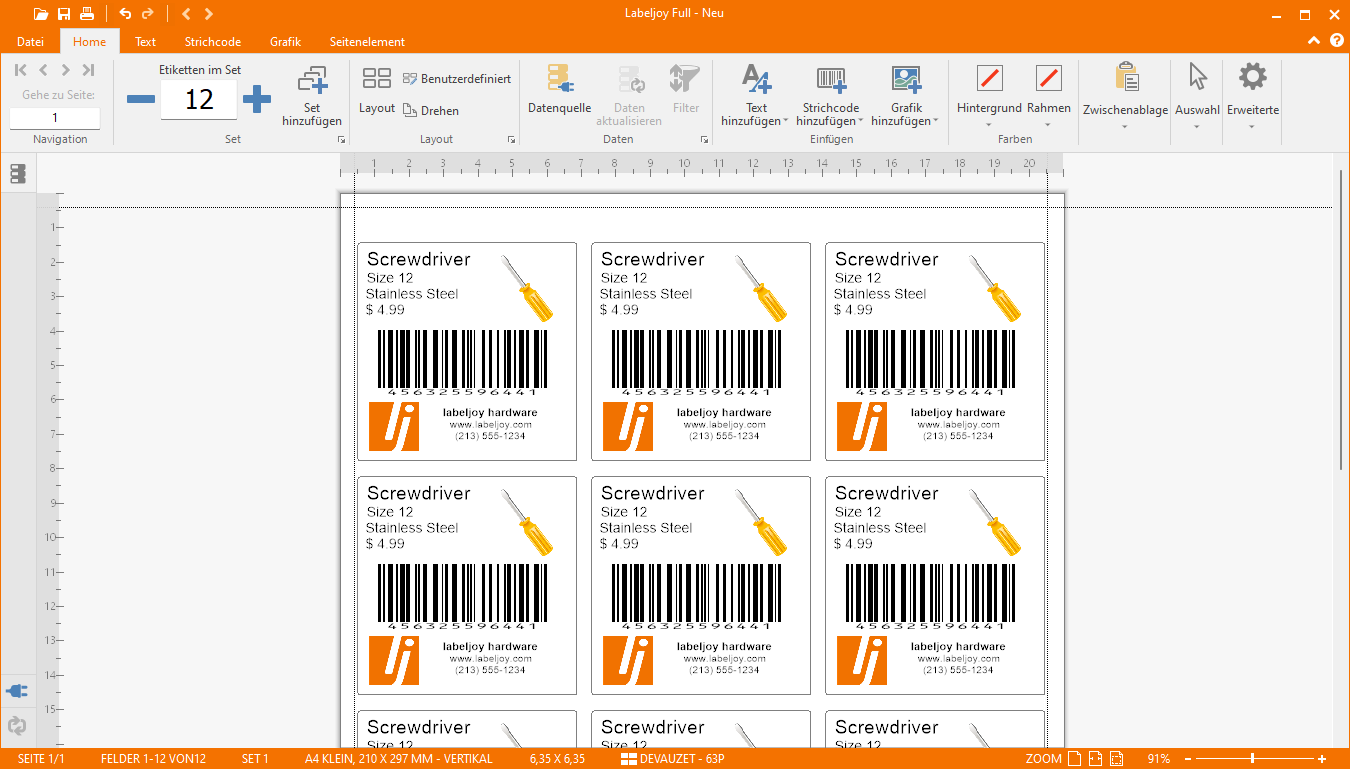Switch to the Text ribbon tab
Viewport: 1350px width, 769px height.
coord(146,42)
